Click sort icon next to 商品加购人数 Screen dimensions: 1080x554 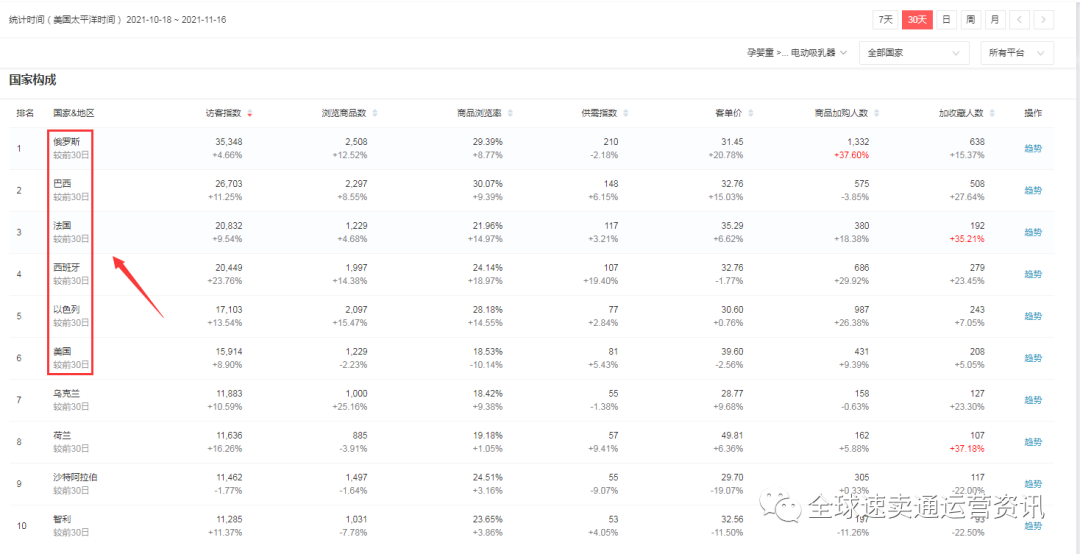(876, 113)
